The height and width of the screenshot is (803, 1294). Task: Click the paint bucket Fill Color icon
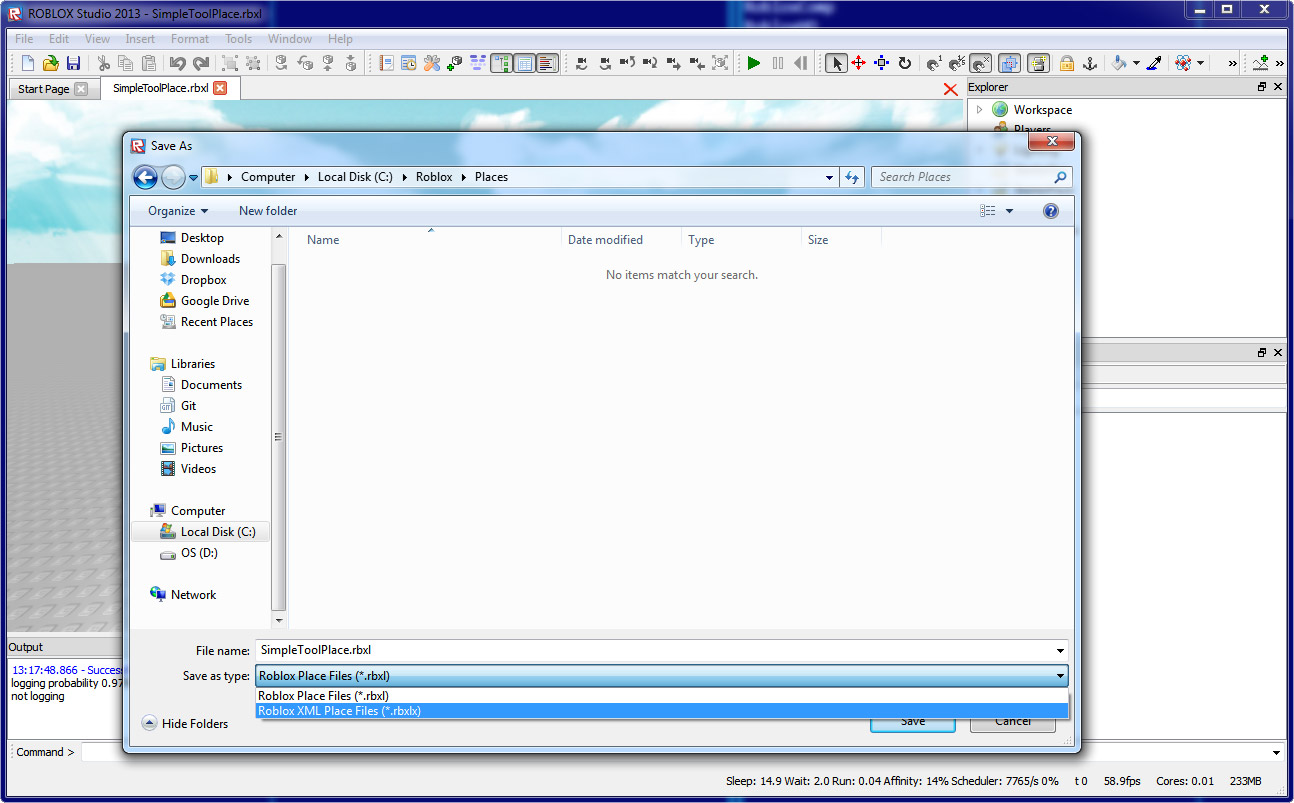(1120, 63)
